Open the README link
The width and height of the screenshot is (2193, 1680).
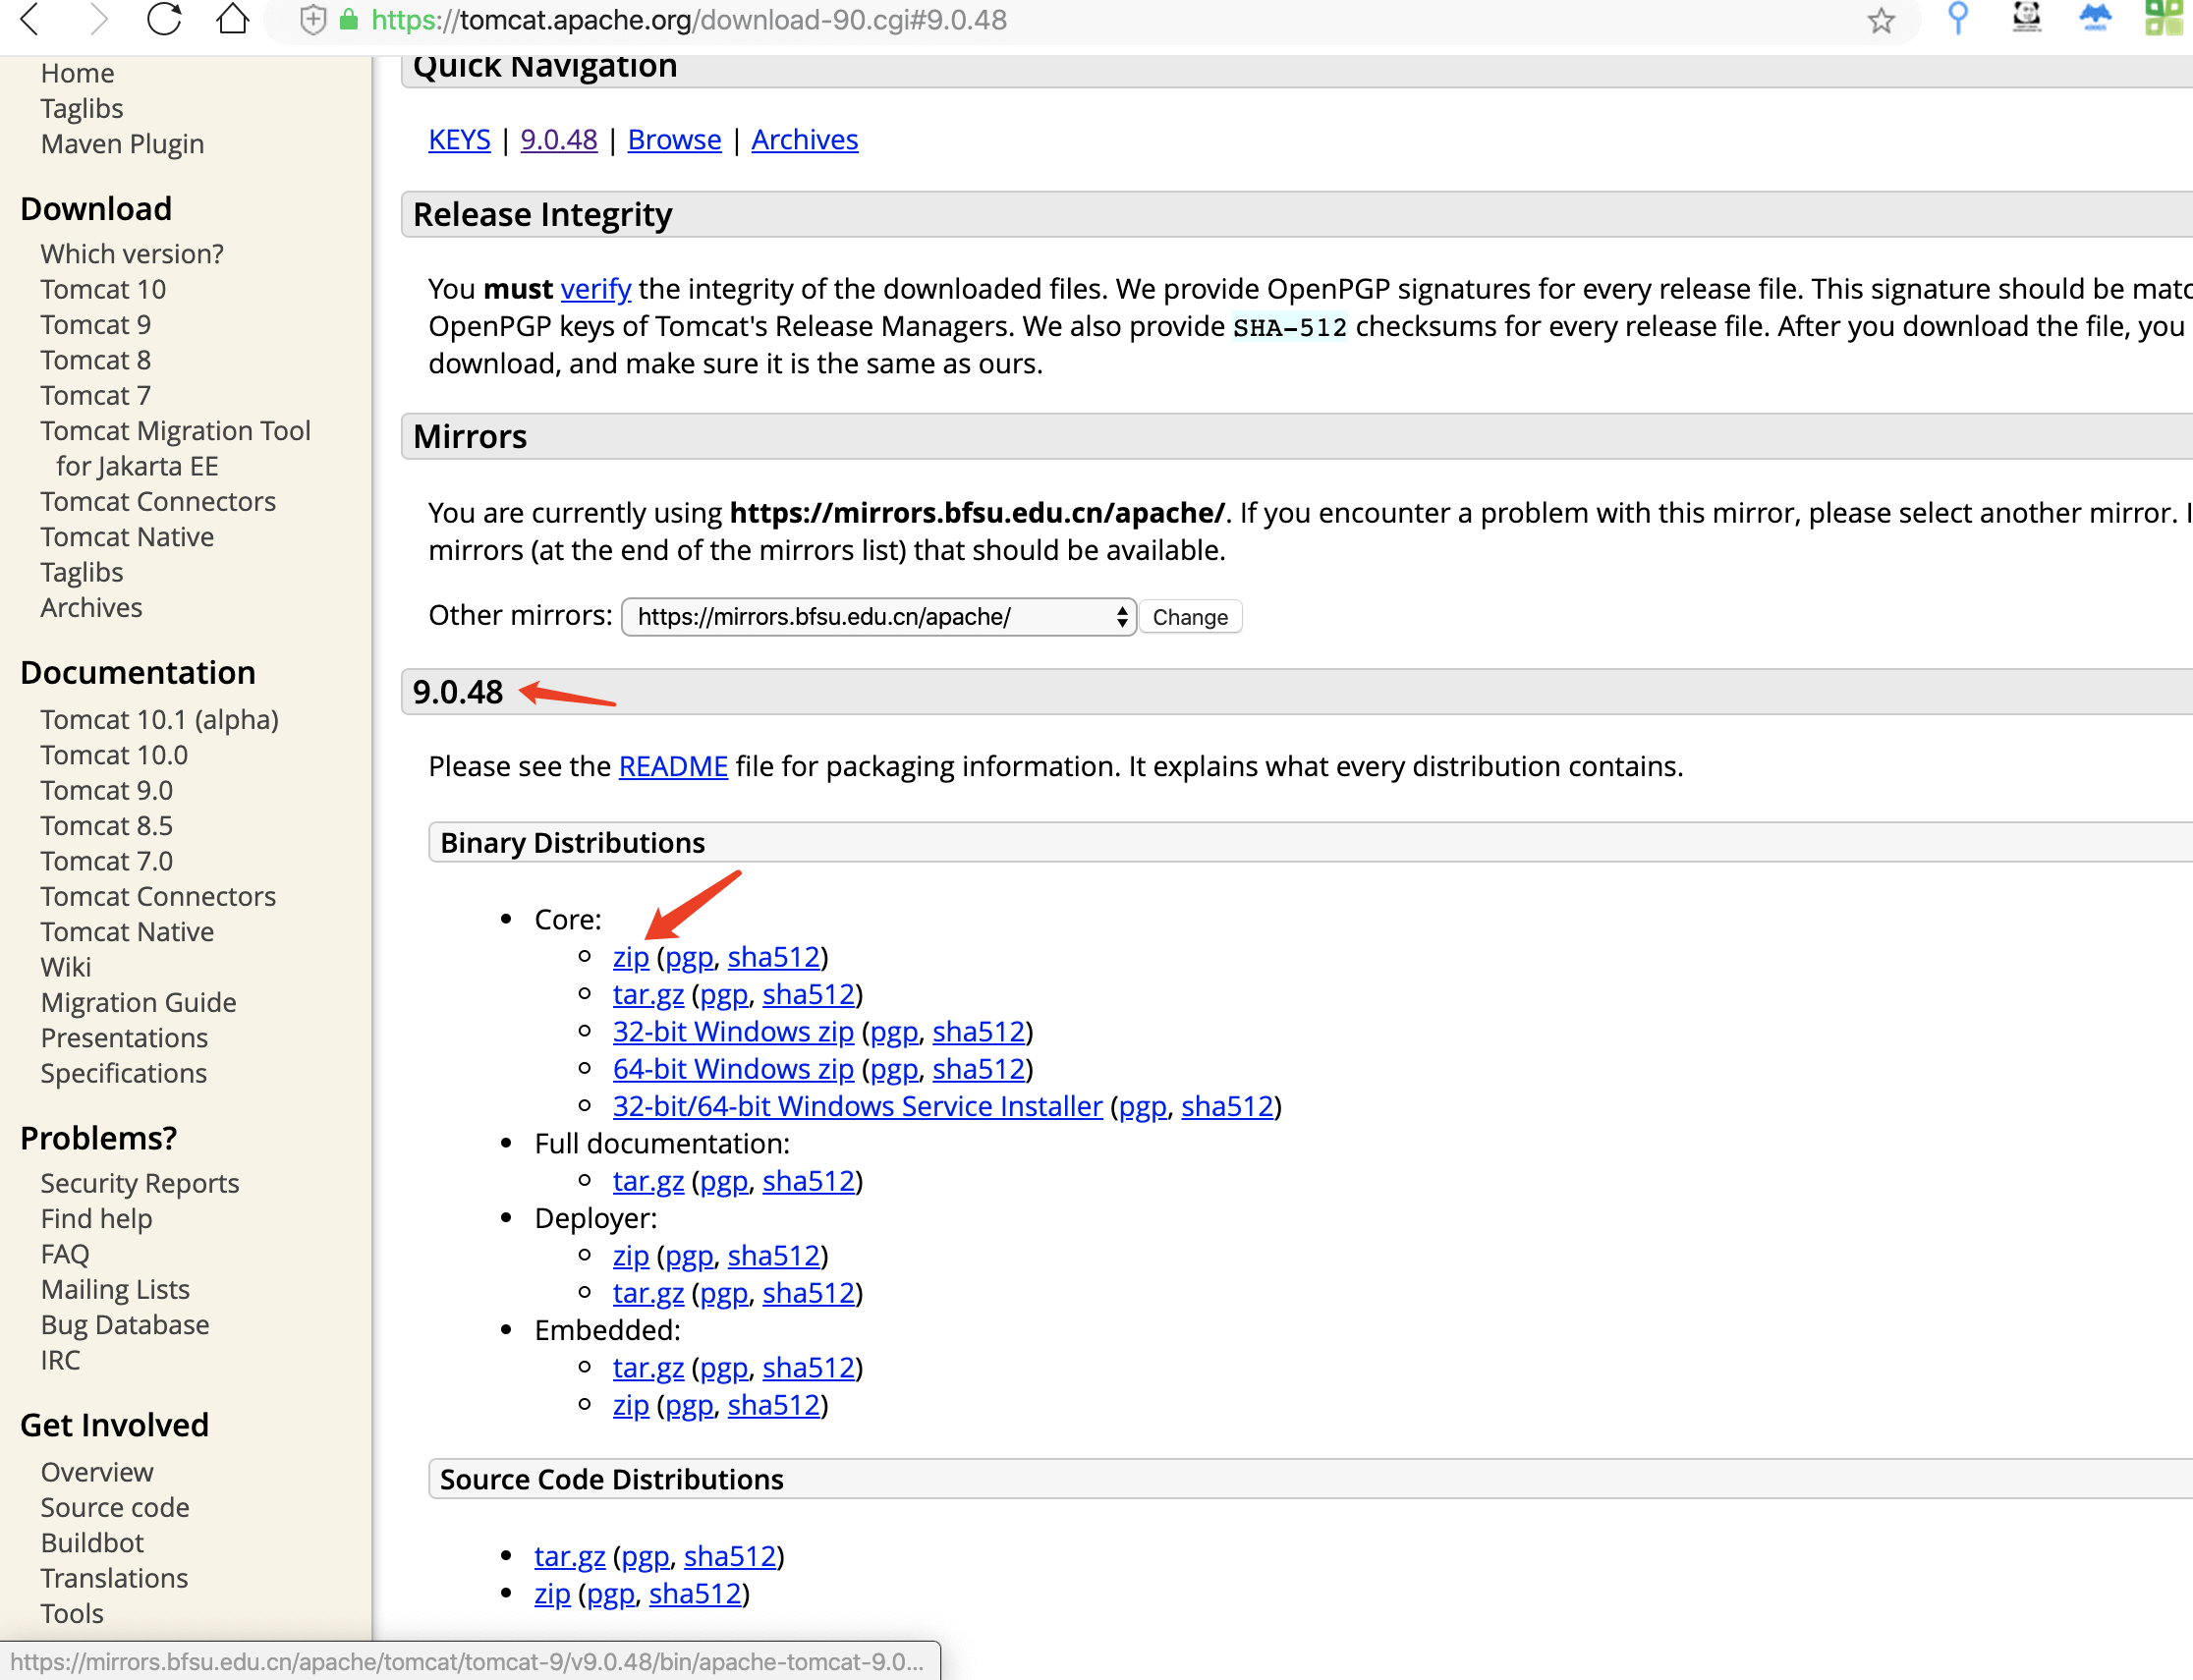[x=673, y=766]
